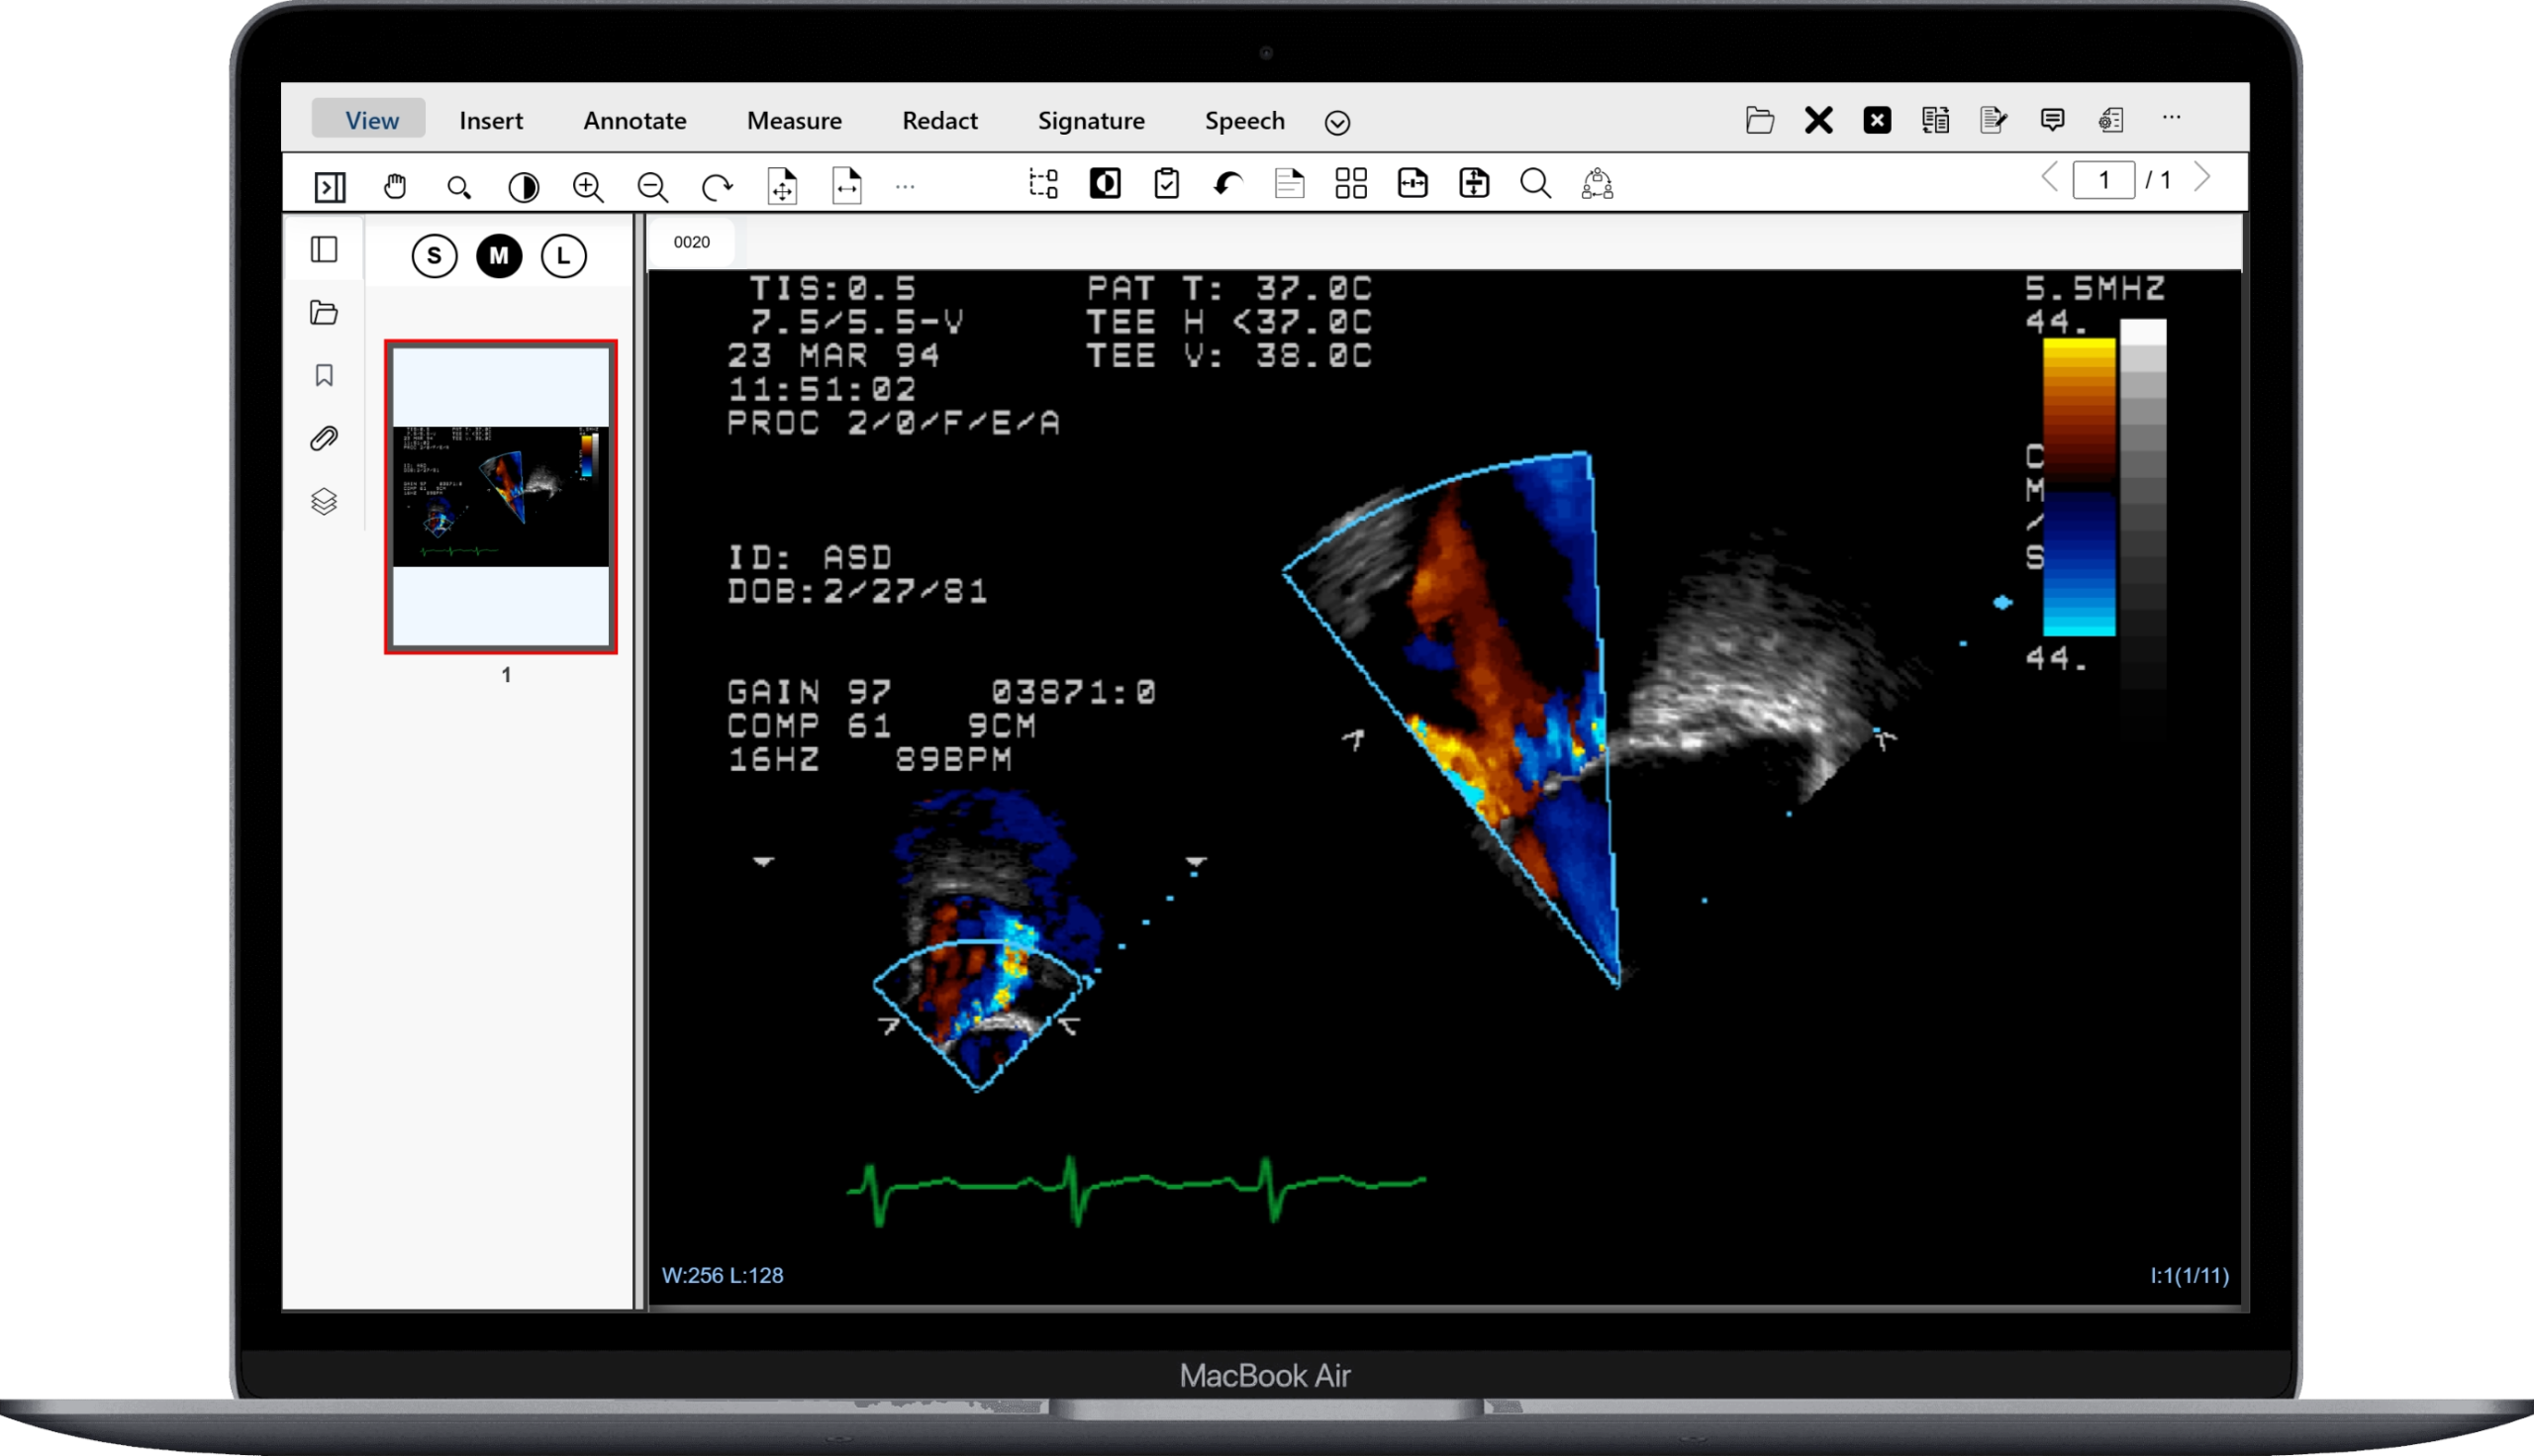Switch to four-square grid layout
Image resolution: width=2534 pixels, height=1456 pixels.
tap(1351, 183)
